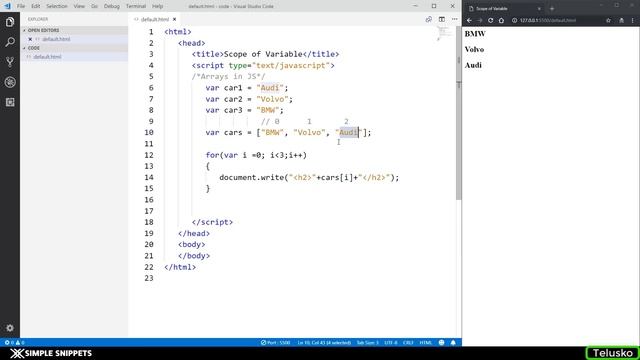Click the open changes editor icon
The width and height of the screenshot is (640, 360).
coord(429,19)
